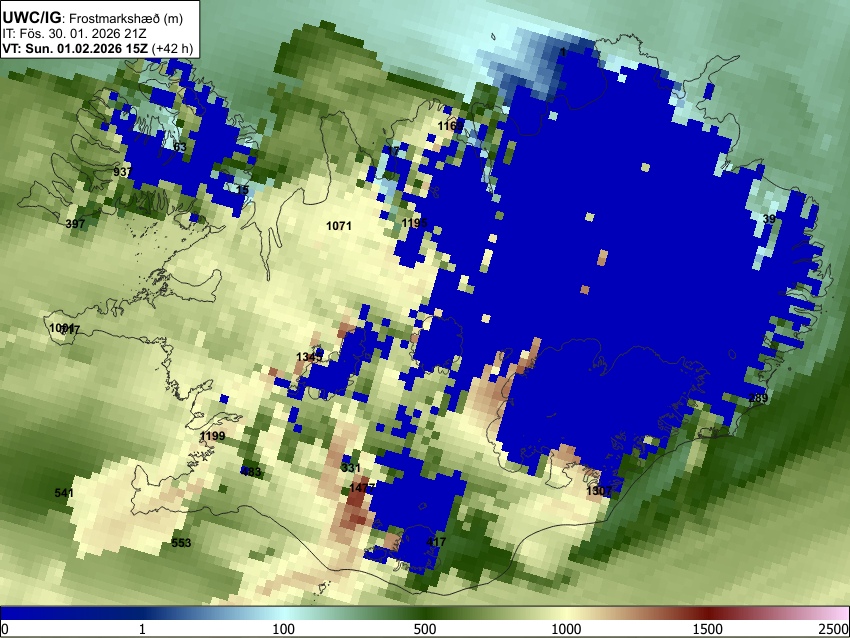Click the dark red color bar segment above 1500
Image resolution: width=850 pixels, height=638 pixels.
tap(707, 614)
